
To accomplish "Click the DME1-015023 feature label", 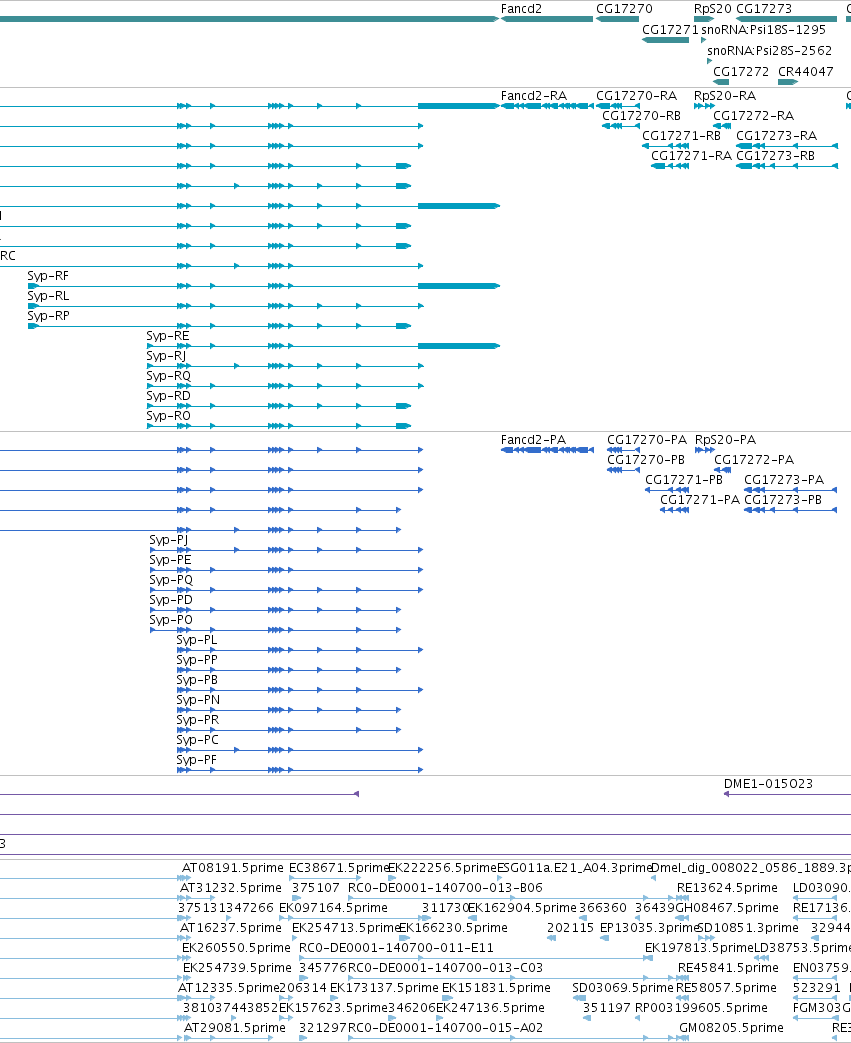I will tap(768, 784).
